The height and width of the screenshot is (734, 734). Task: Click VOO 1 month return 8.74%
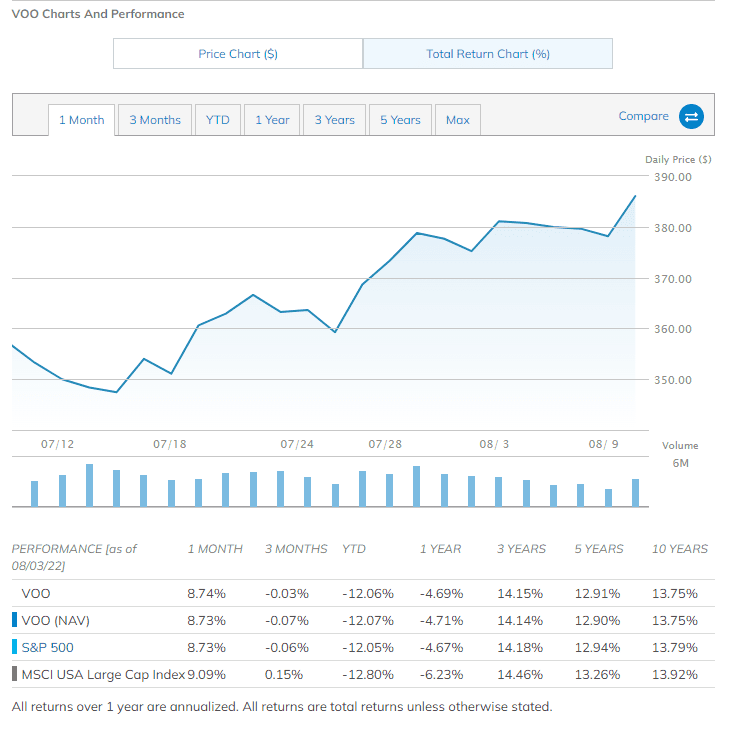tap(206, 594)
